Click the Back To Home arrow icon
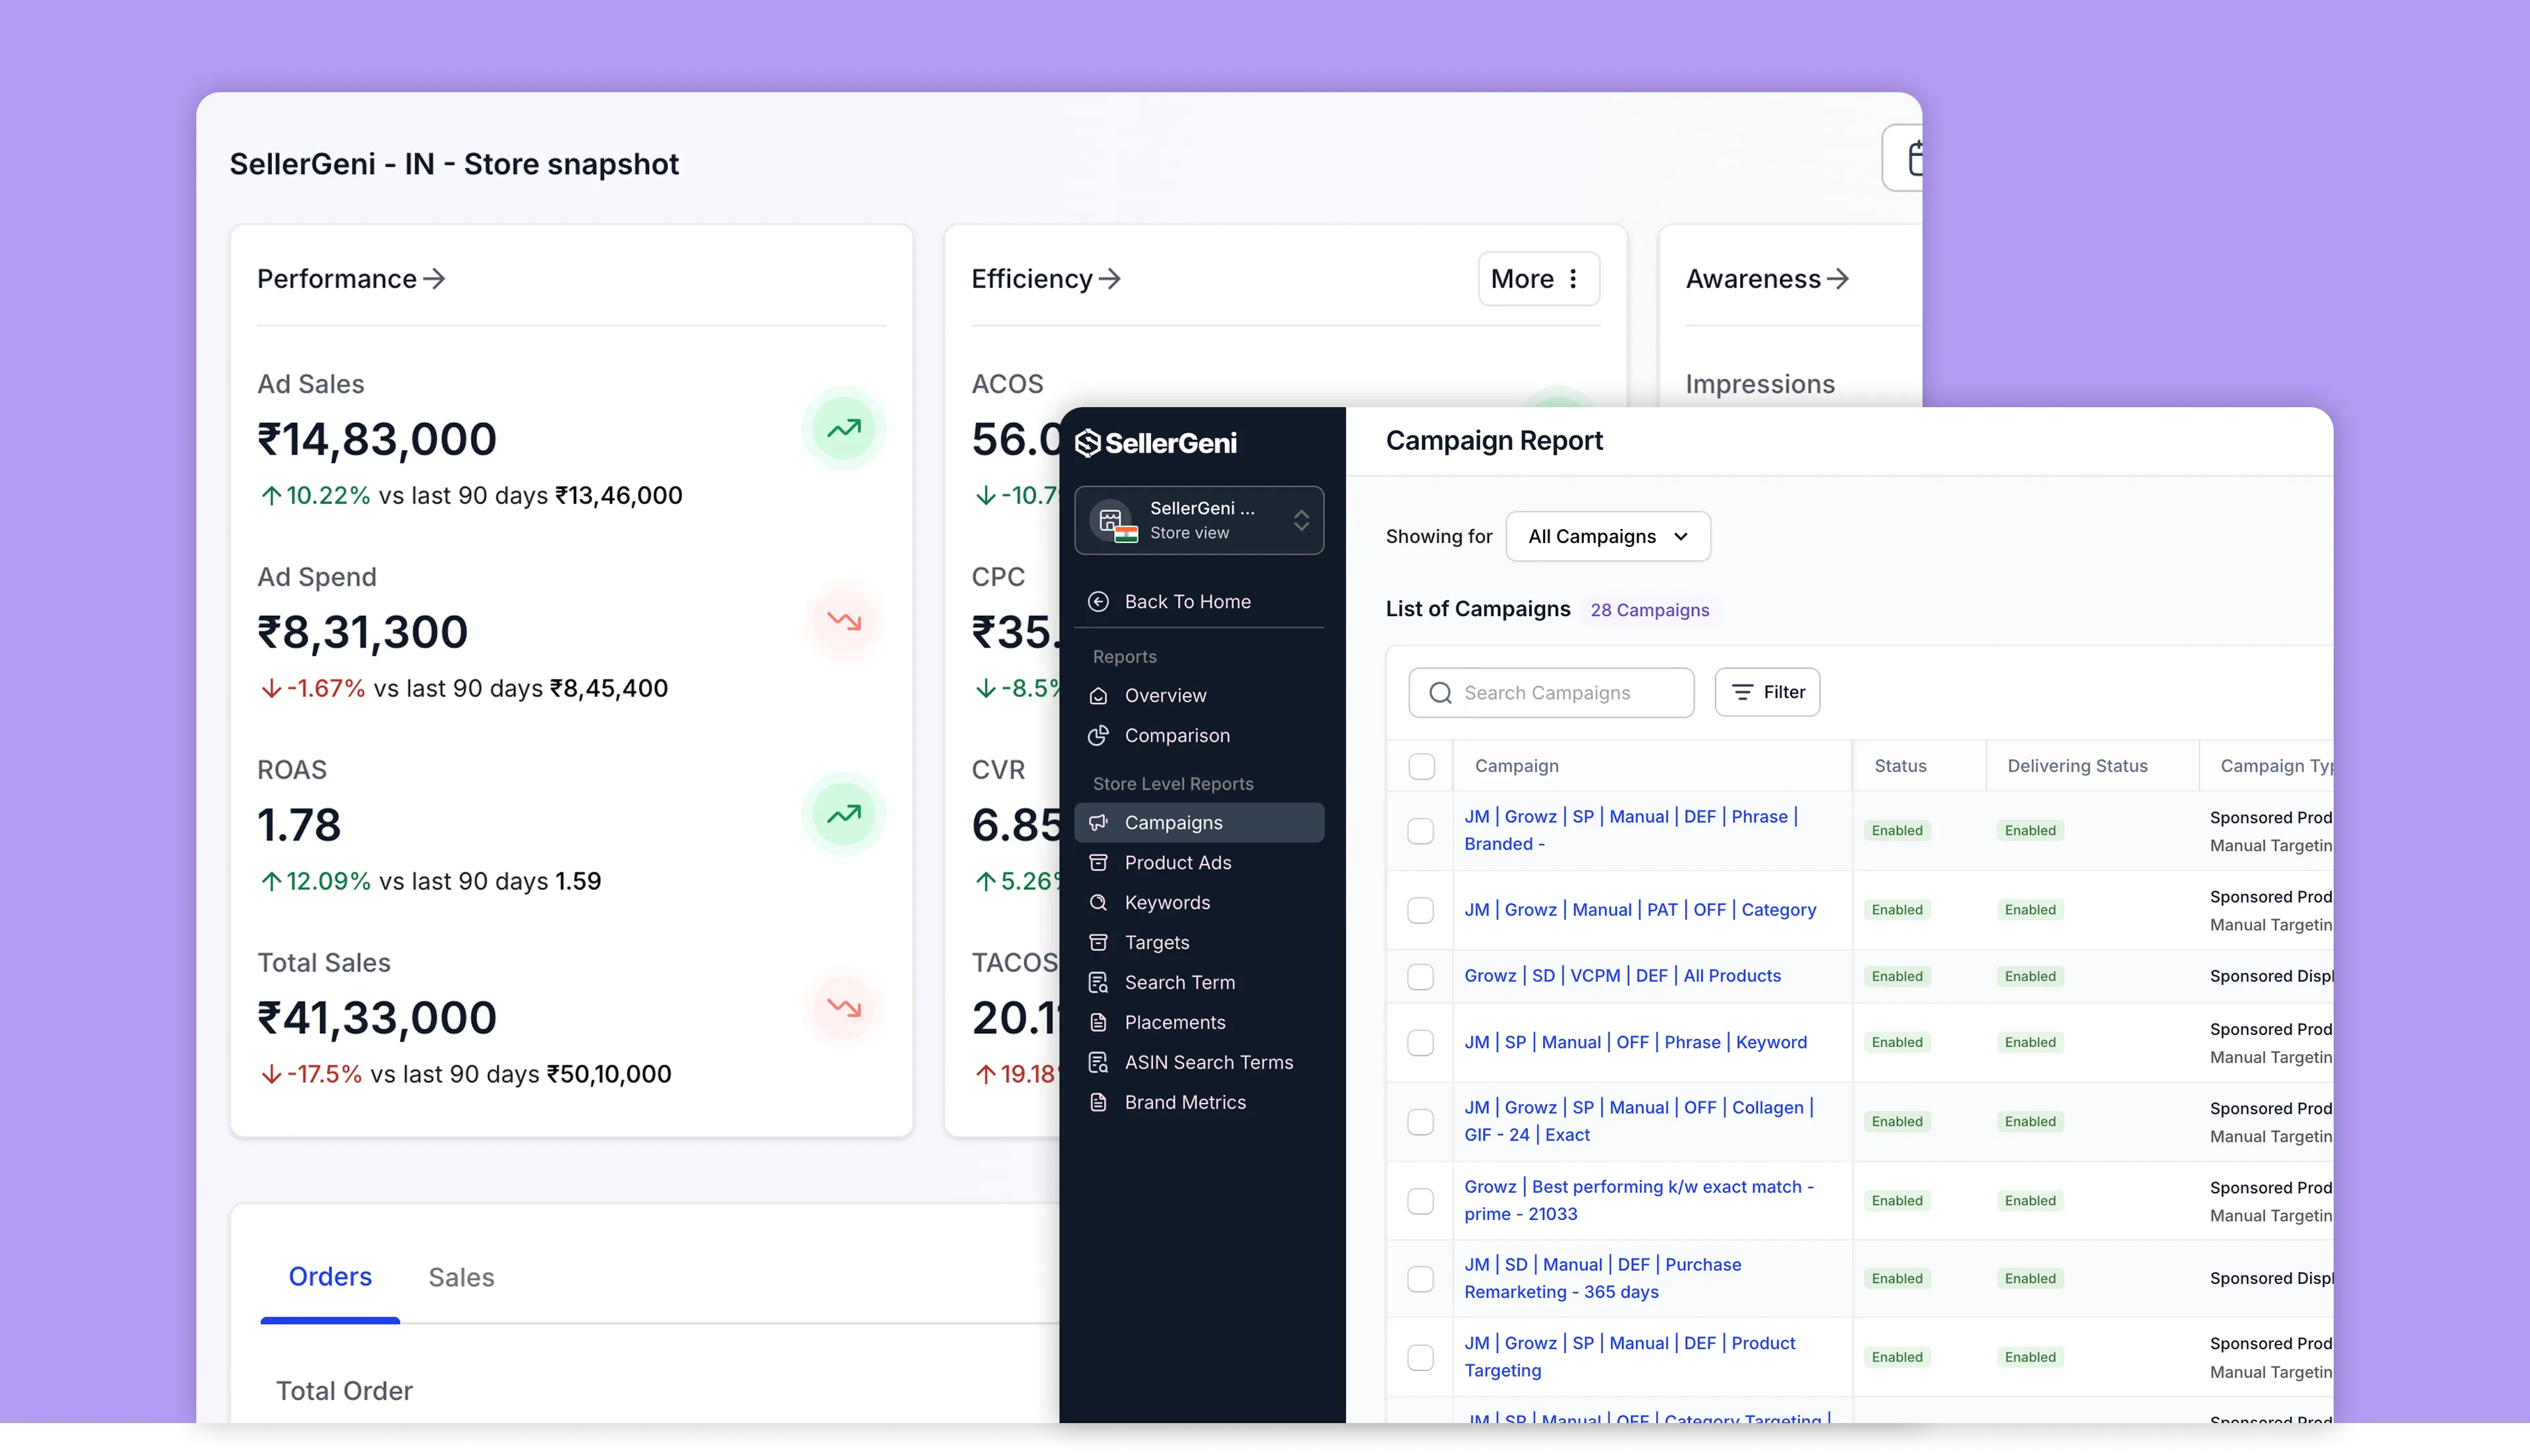 pos(1098,601)
